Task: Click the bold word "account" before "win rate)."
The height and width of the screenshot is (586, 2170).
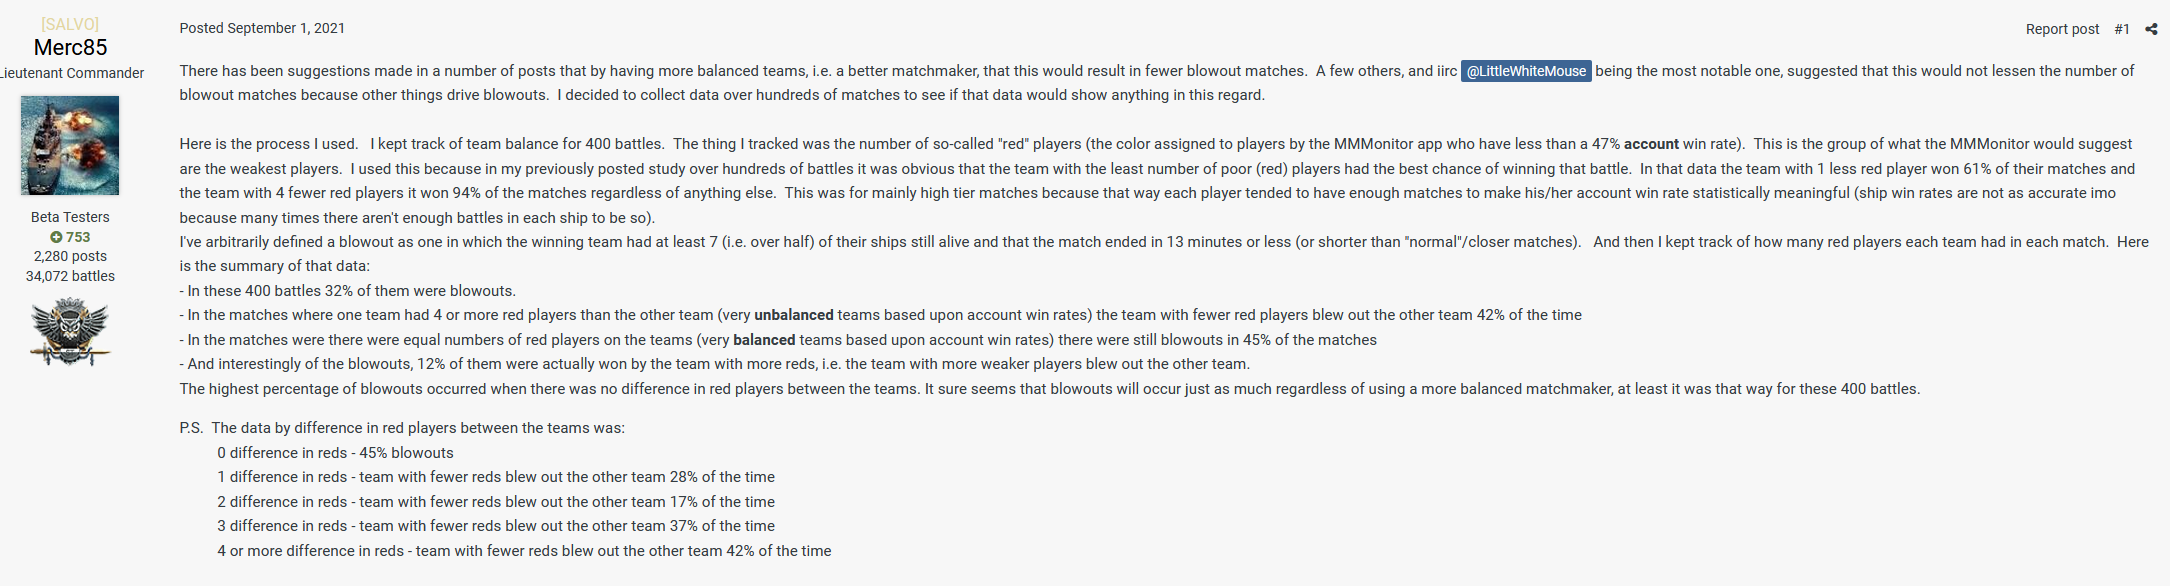Action: (x=1651, y=144)
